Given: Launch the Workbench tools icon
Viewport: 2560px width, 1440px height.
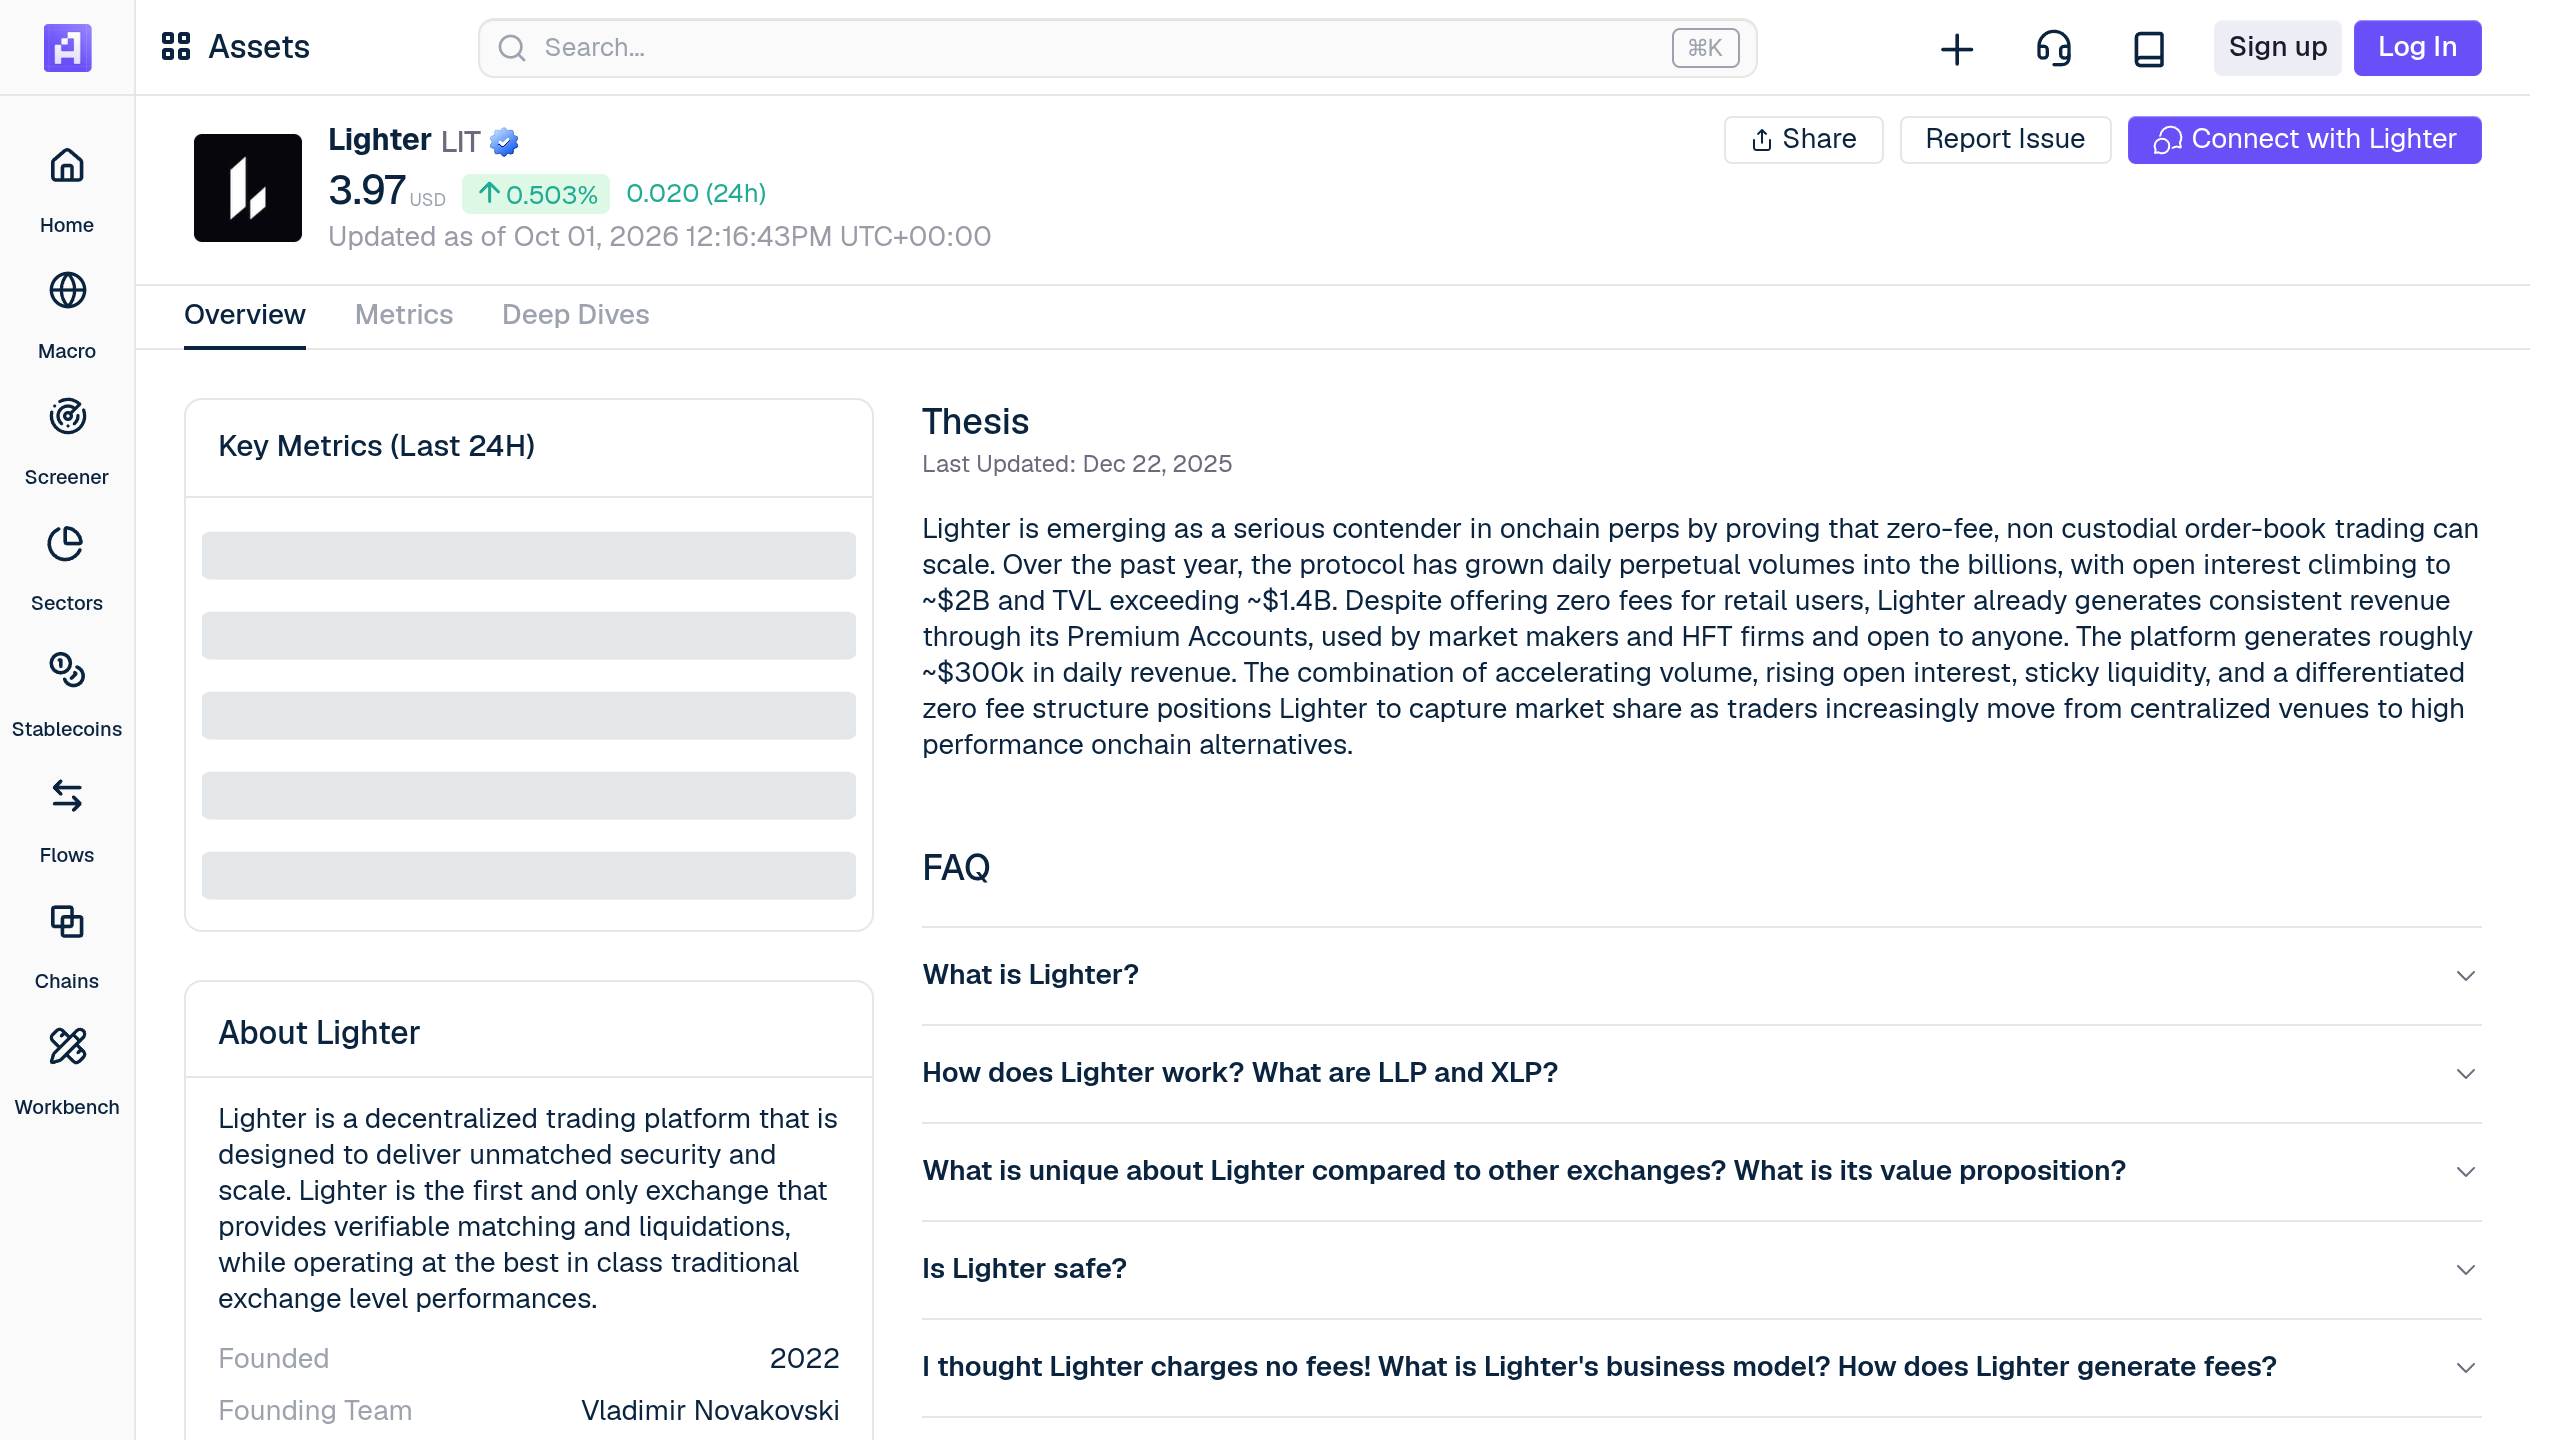Looking at the screenshot, I should tap(67, 1047).
